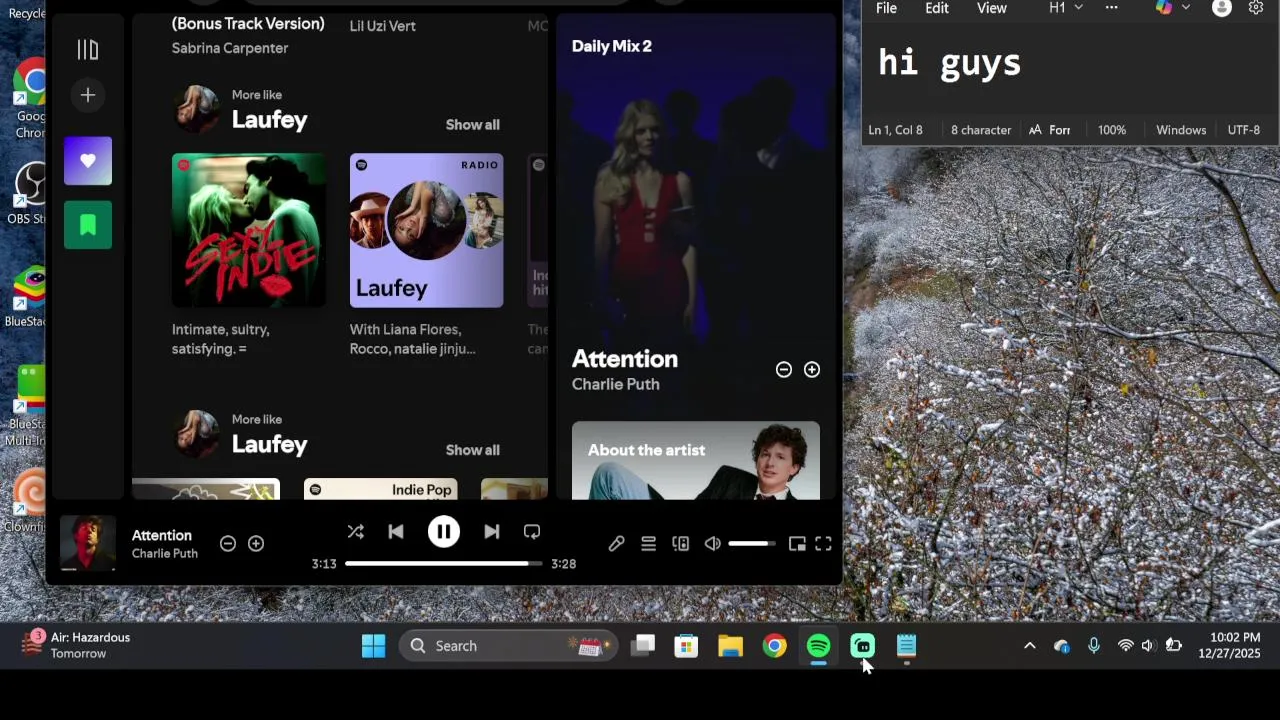Click Show all for second Laufey section
Screen dimensions: 1280x720
(x=473, y=450)
